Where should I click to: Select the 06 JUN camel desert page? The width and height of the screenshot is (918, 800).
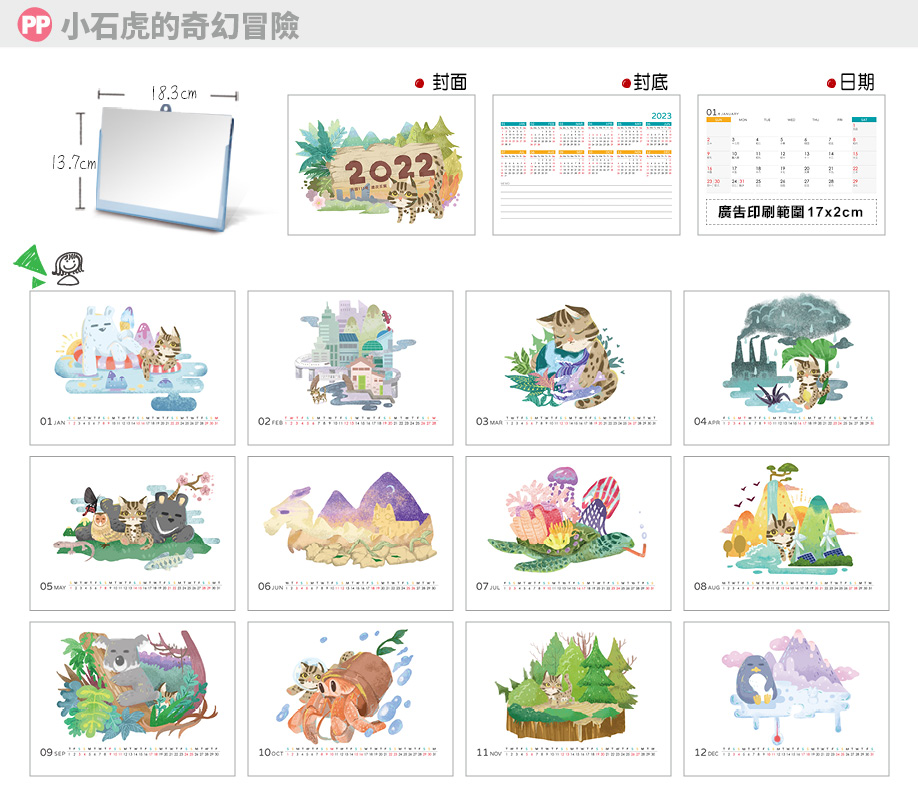tap(350, 533)
